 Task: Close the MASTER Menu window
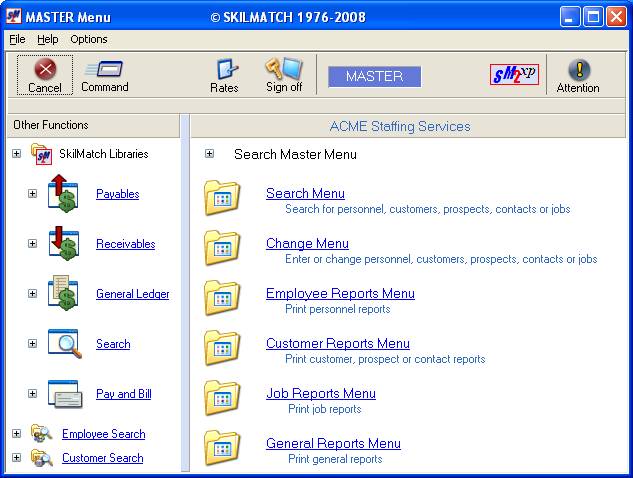[x=616, y=17]
